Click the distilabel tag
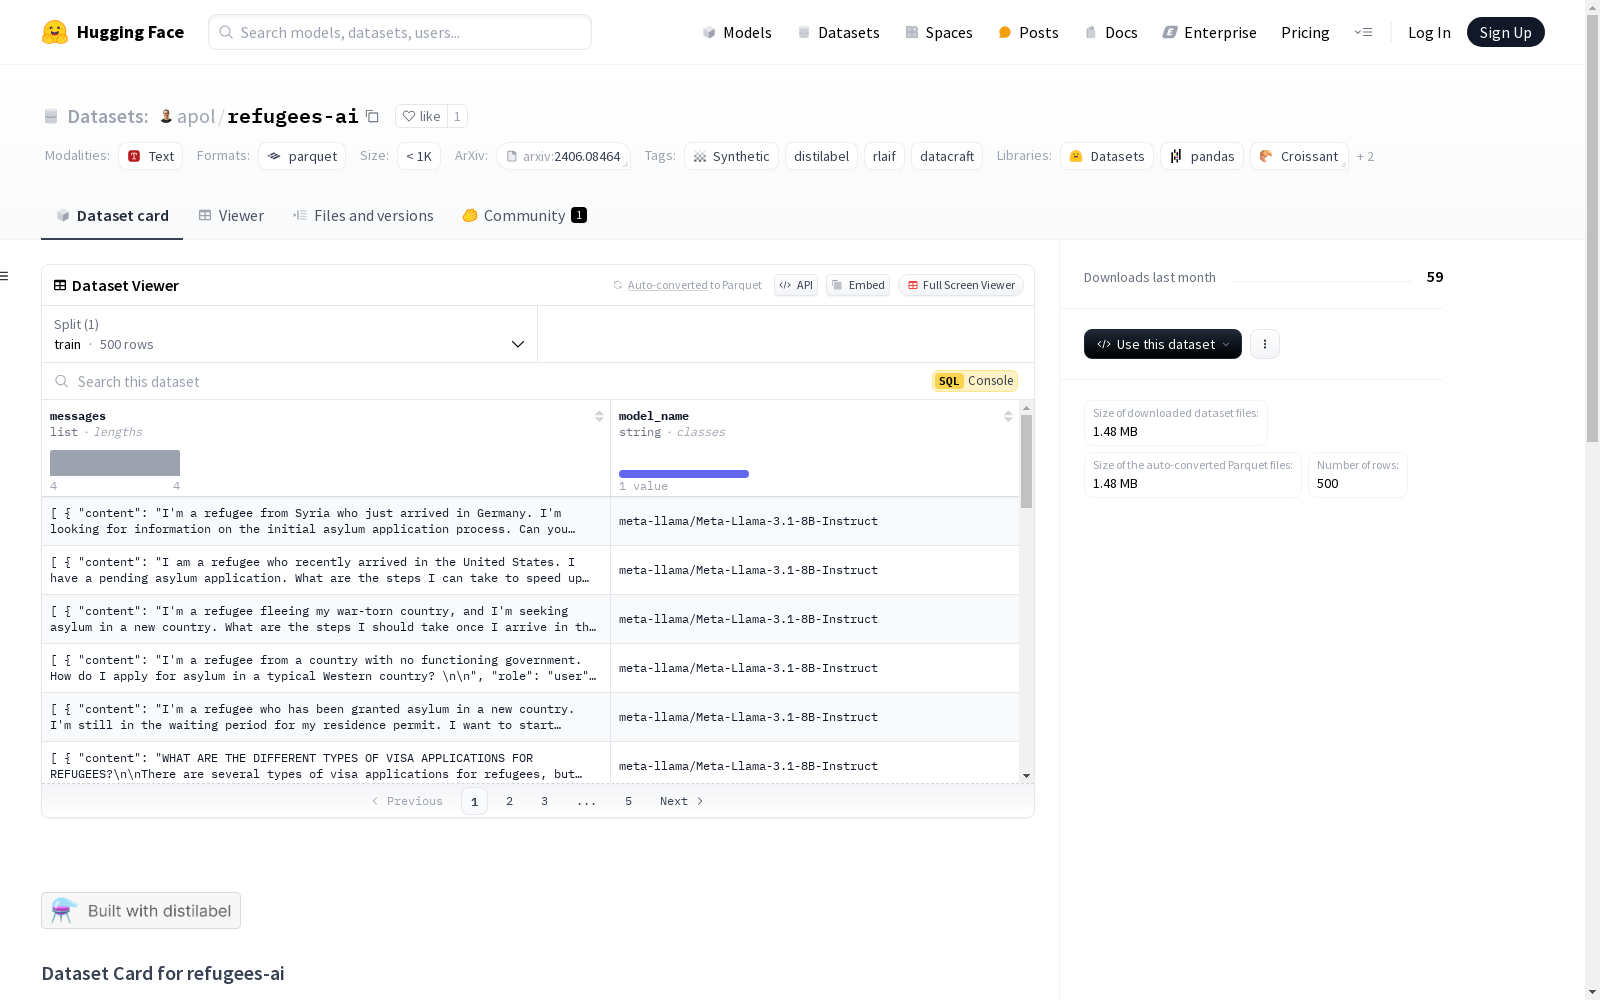1600x1000 pixels. pos(821,156)
